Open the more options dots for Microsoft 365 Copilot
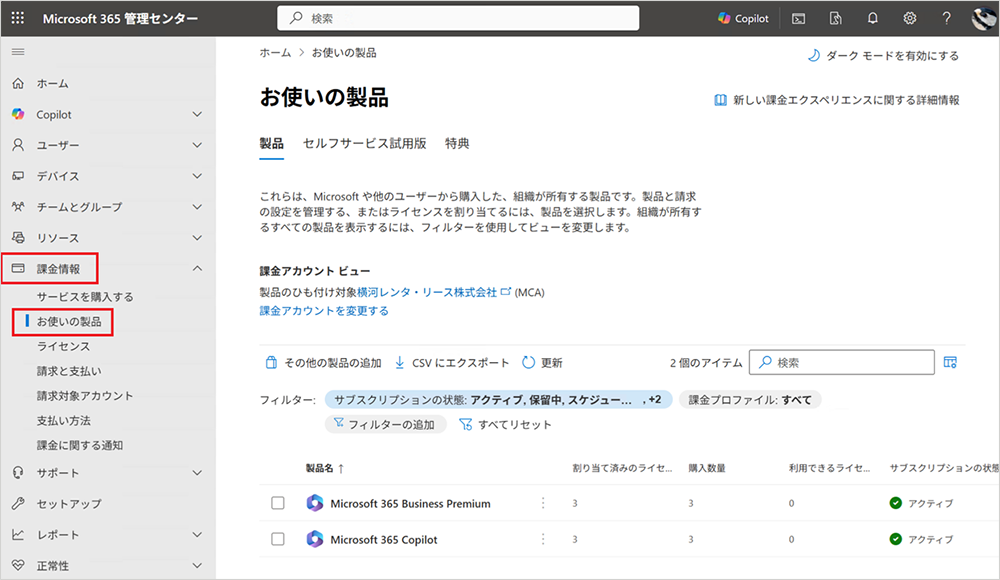This screenshot has width=1000, height=580. [x=543, y=539]
